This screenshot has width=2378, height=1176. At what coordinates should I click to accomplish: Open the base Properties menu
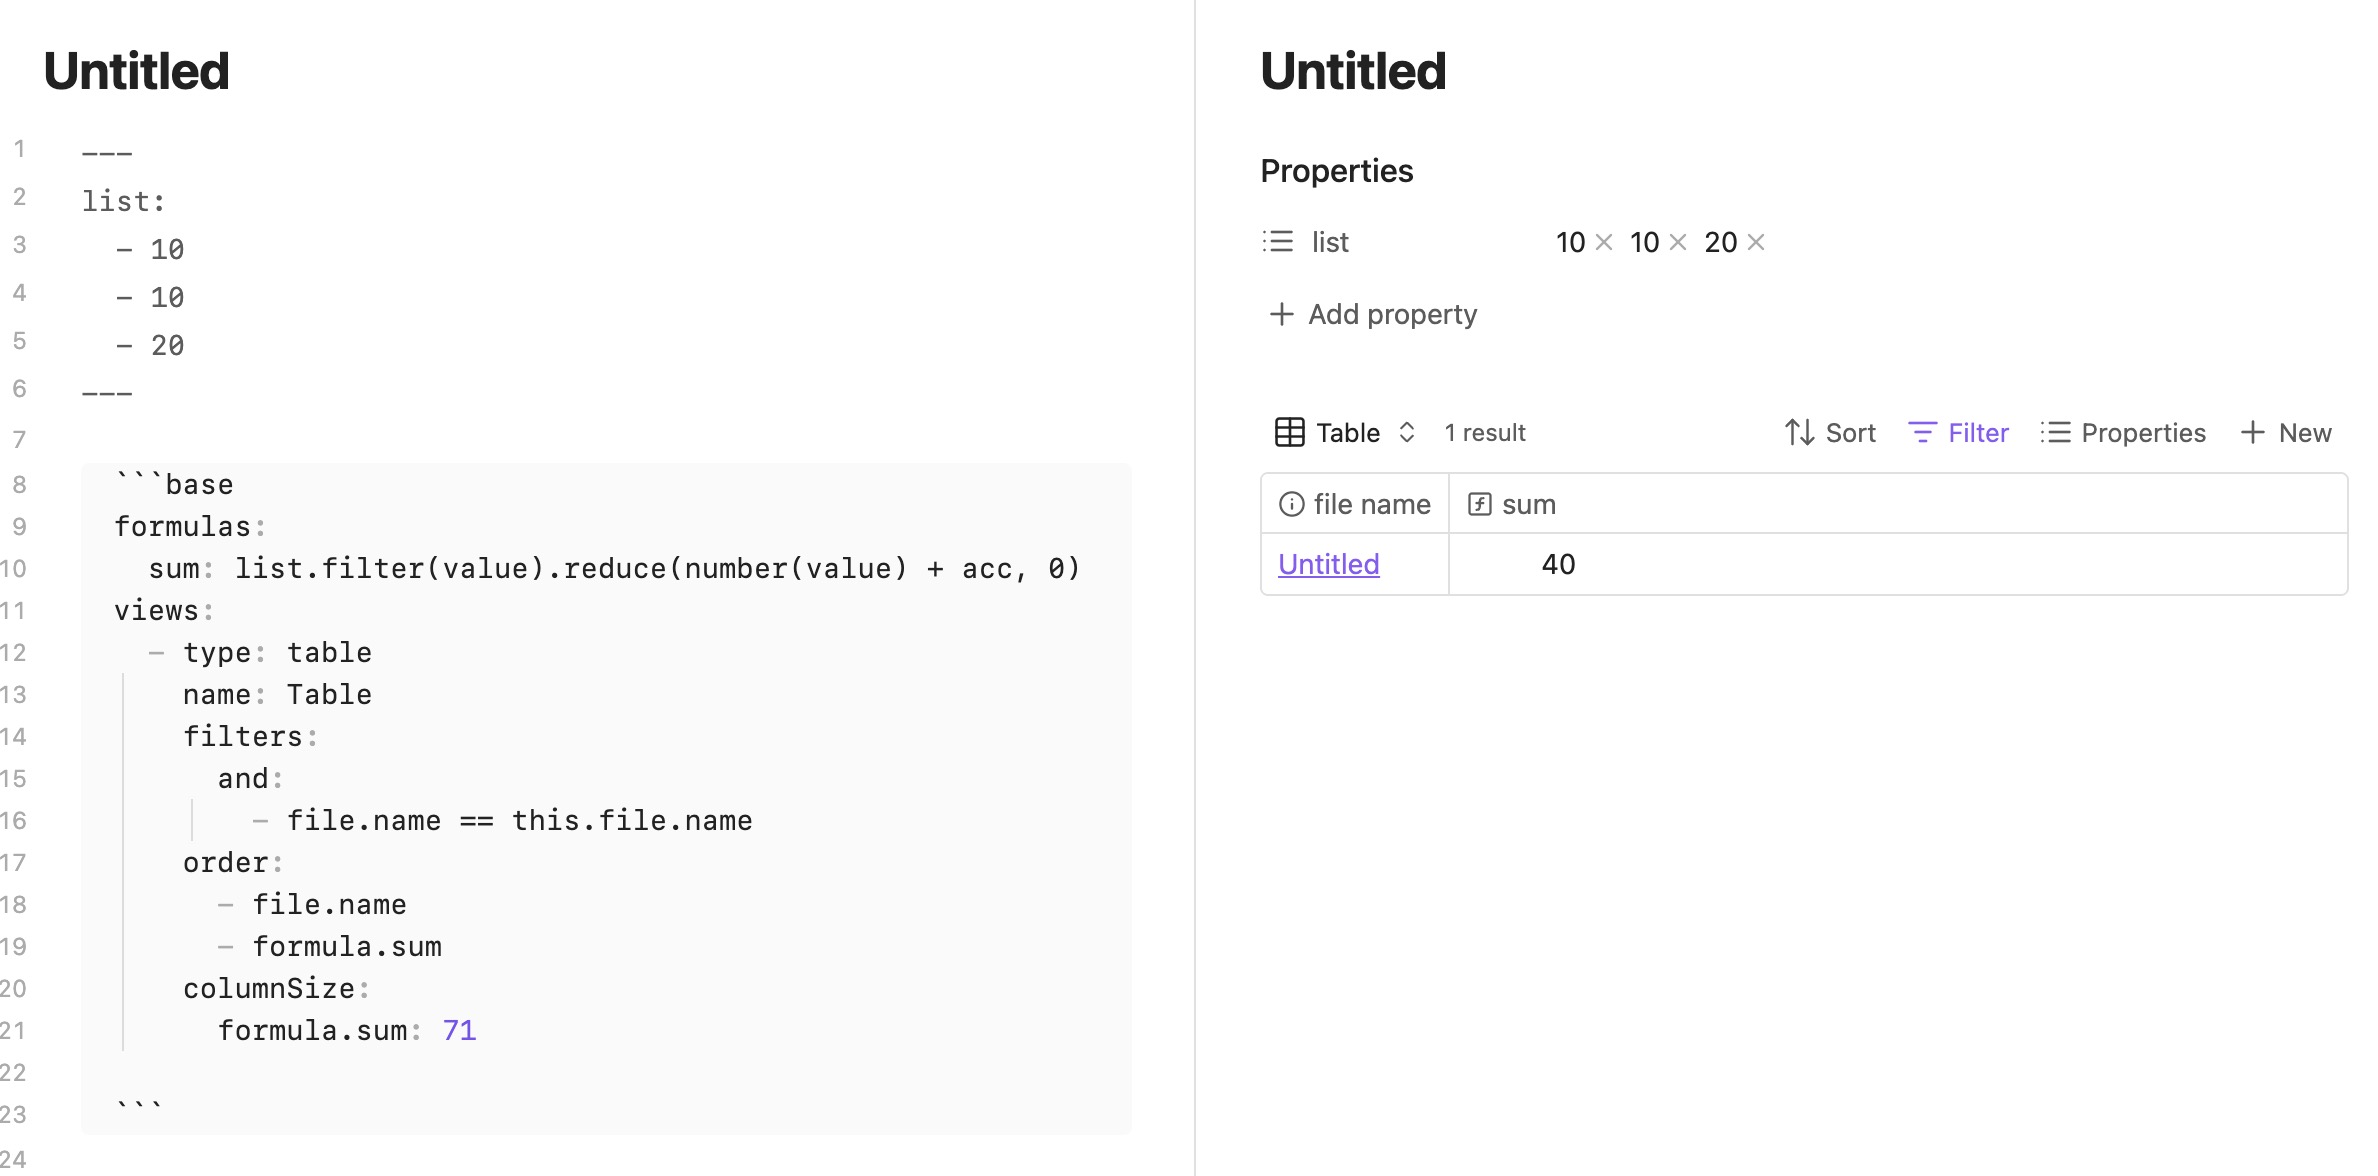point(2123,432)
